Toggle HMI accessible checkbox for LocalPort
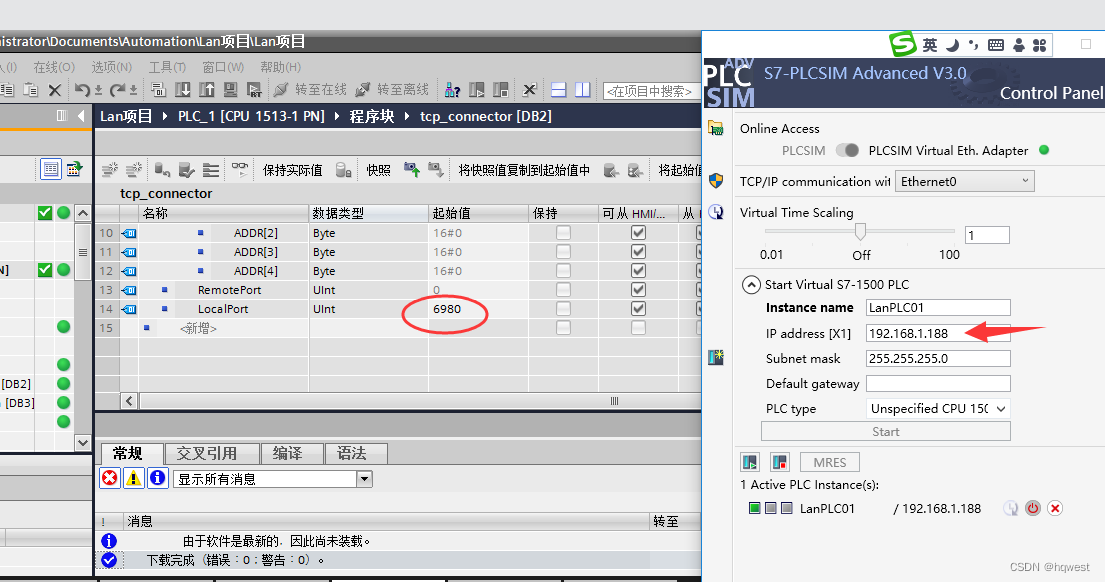The height and width of the screenshot is (582, 1105). point(638,309)
